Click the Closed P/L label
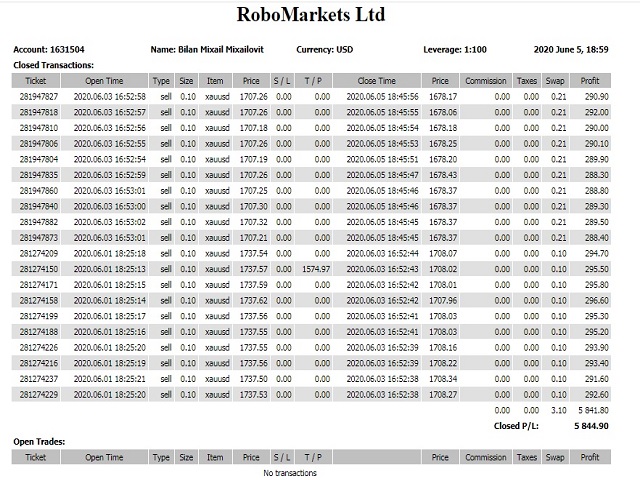Viewport: 640px width, 480px height. (x=516, y=426)
